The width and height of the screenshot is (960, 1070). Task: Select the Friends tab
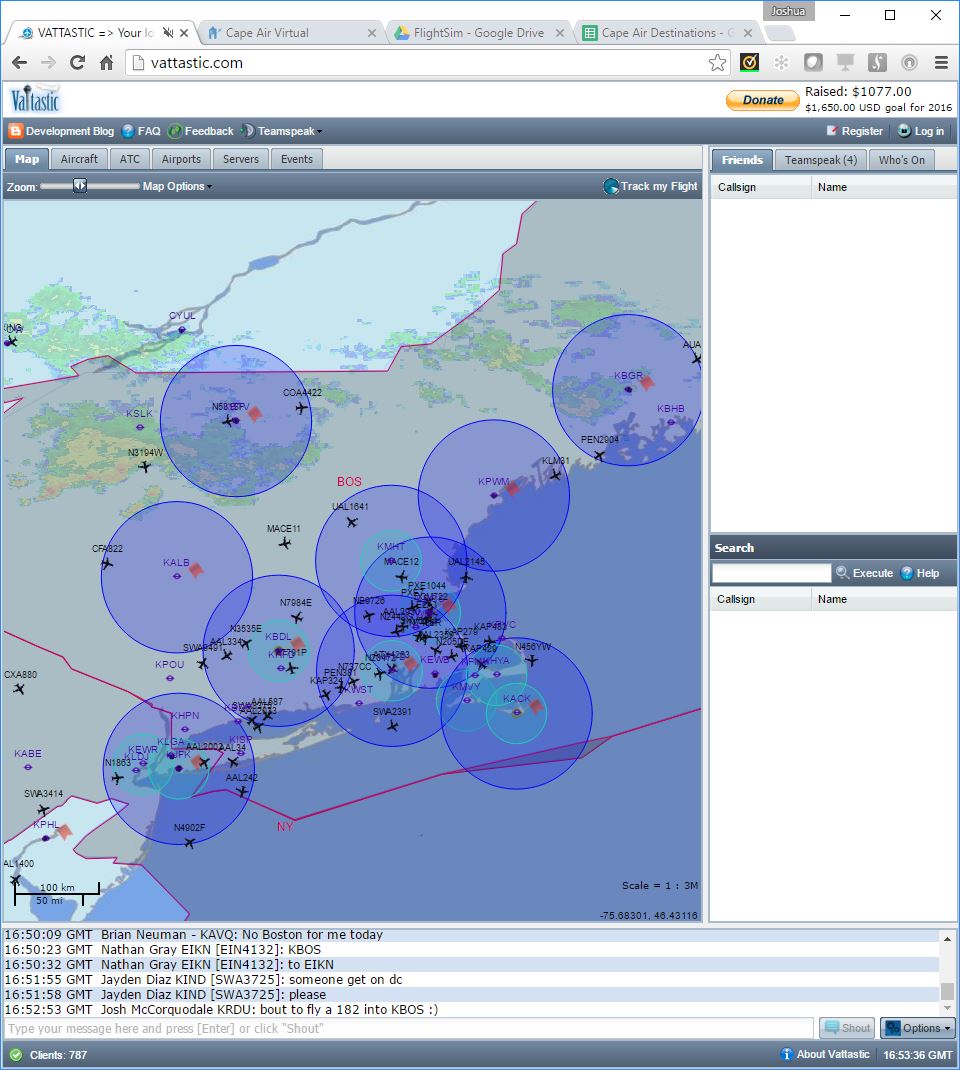click(x=742, y=160)
